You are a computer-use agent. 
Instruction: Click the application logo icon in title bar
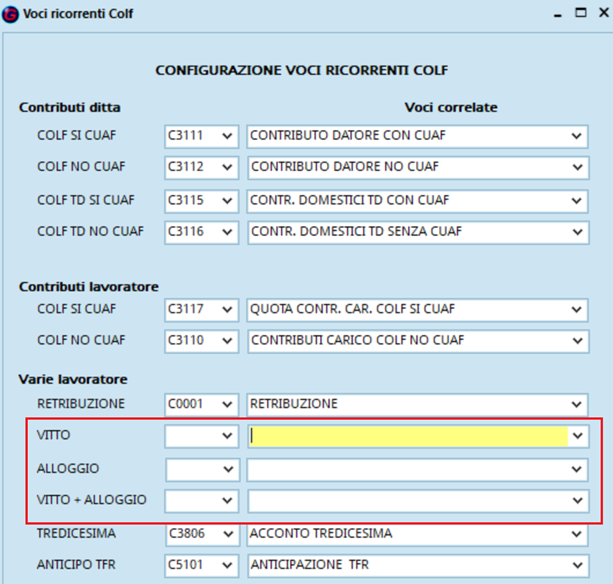click(x=10, y=14)
